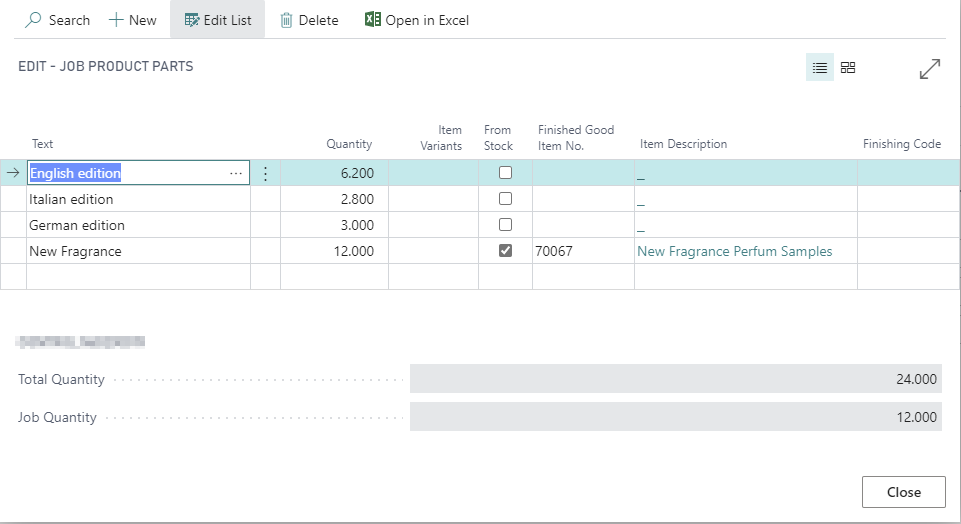The image size is (961, 524).
Task: Click the Total Quantity value 24.000
Action: pyautogui.click(x=675, y=379)
